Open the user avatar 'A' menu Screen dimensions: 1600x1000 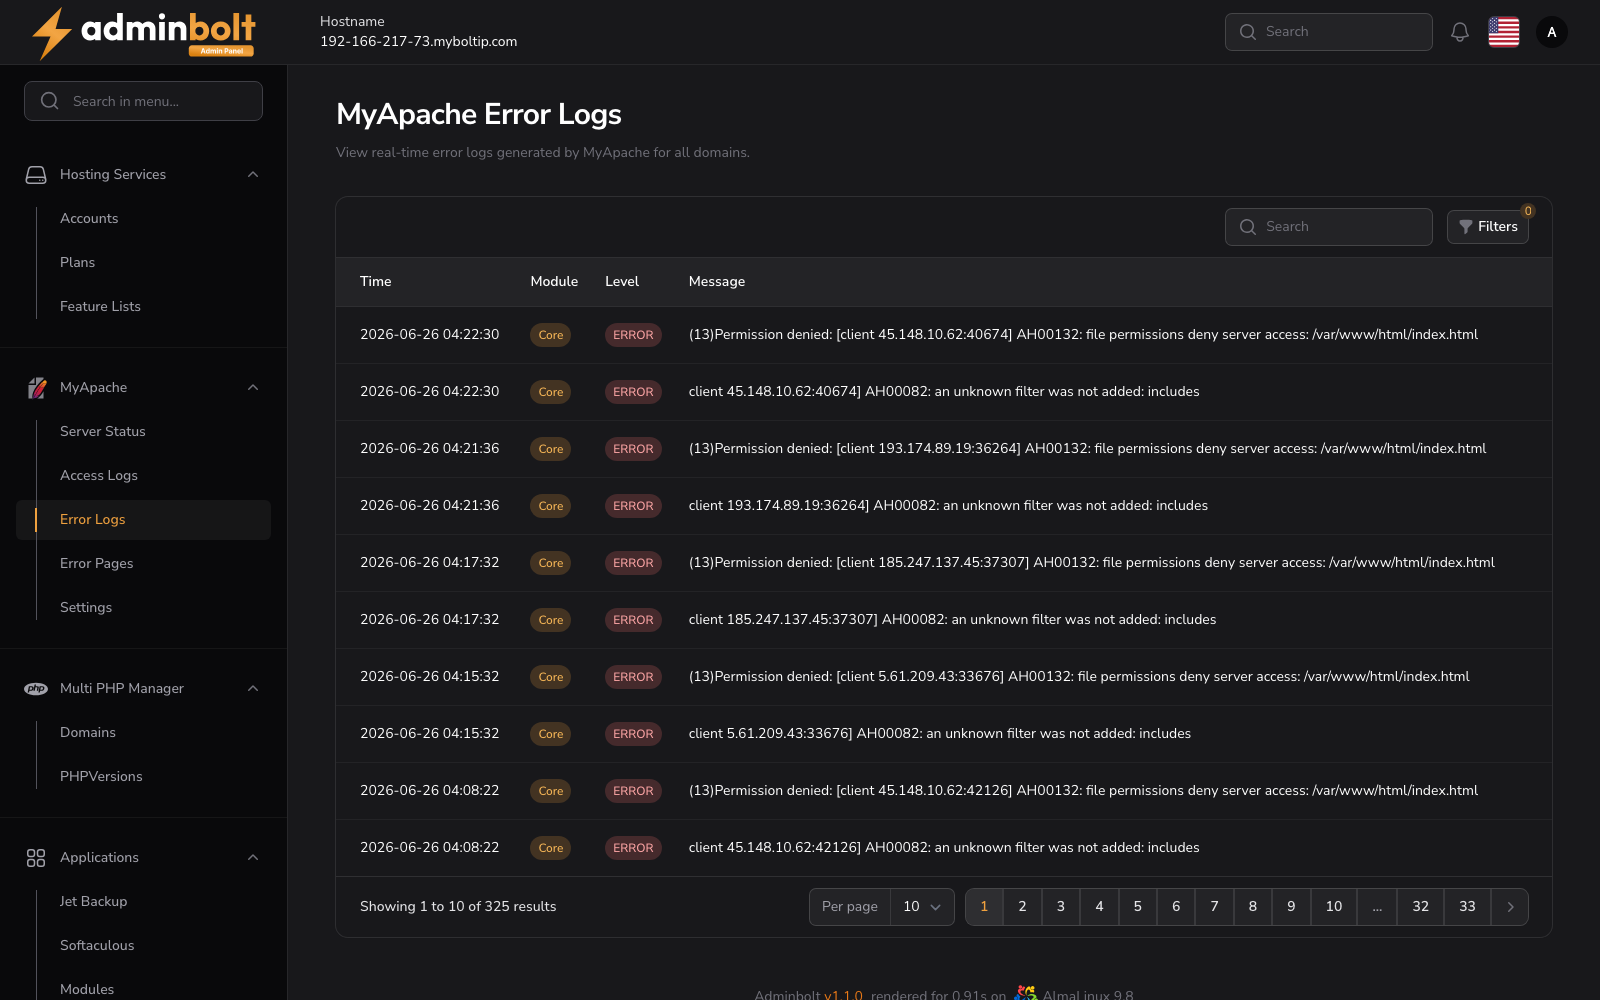pyautogui.click(x=1552, y=32)
